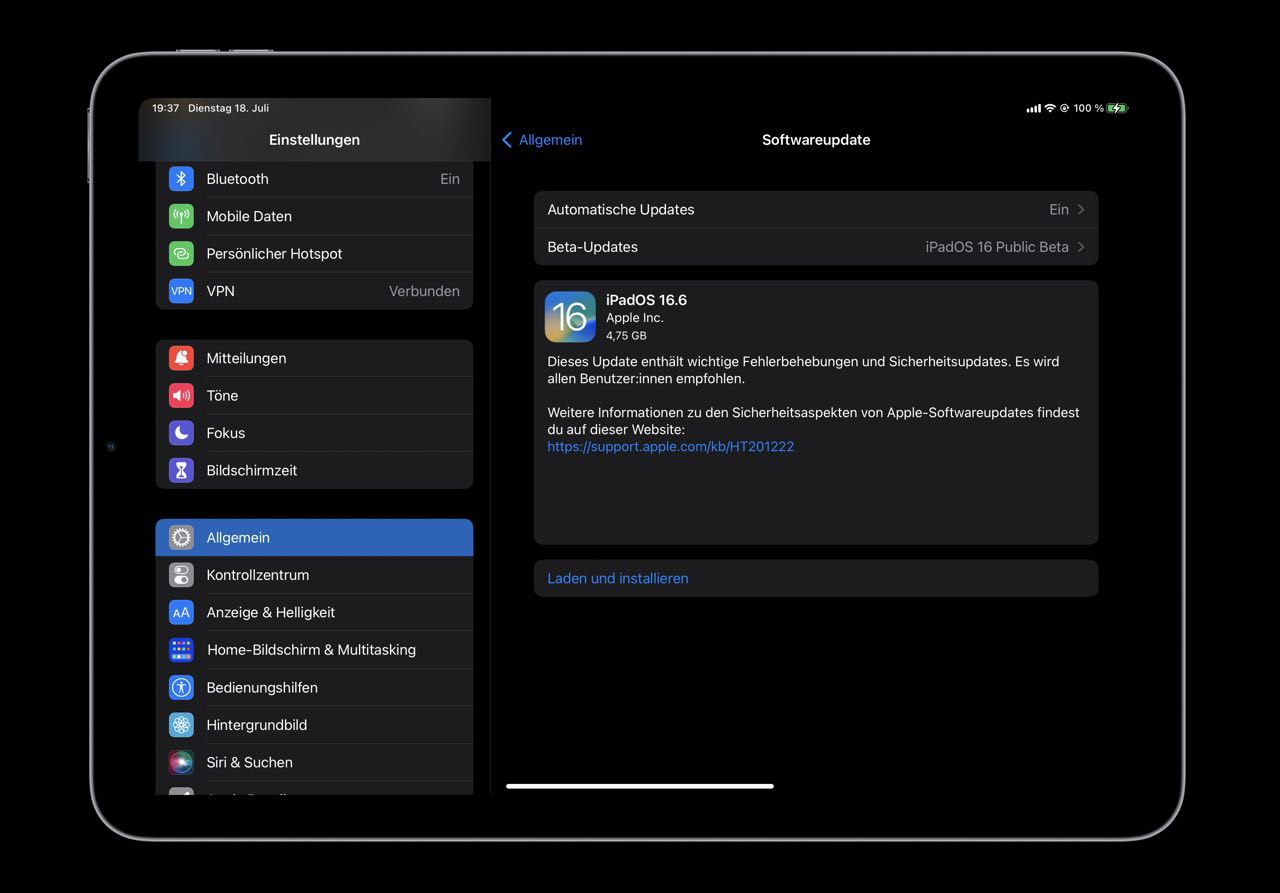The width and height of the screenshot is (1280, 893).
Task: Tap the Mitteilungen bell icon
Action: (181, 358)
